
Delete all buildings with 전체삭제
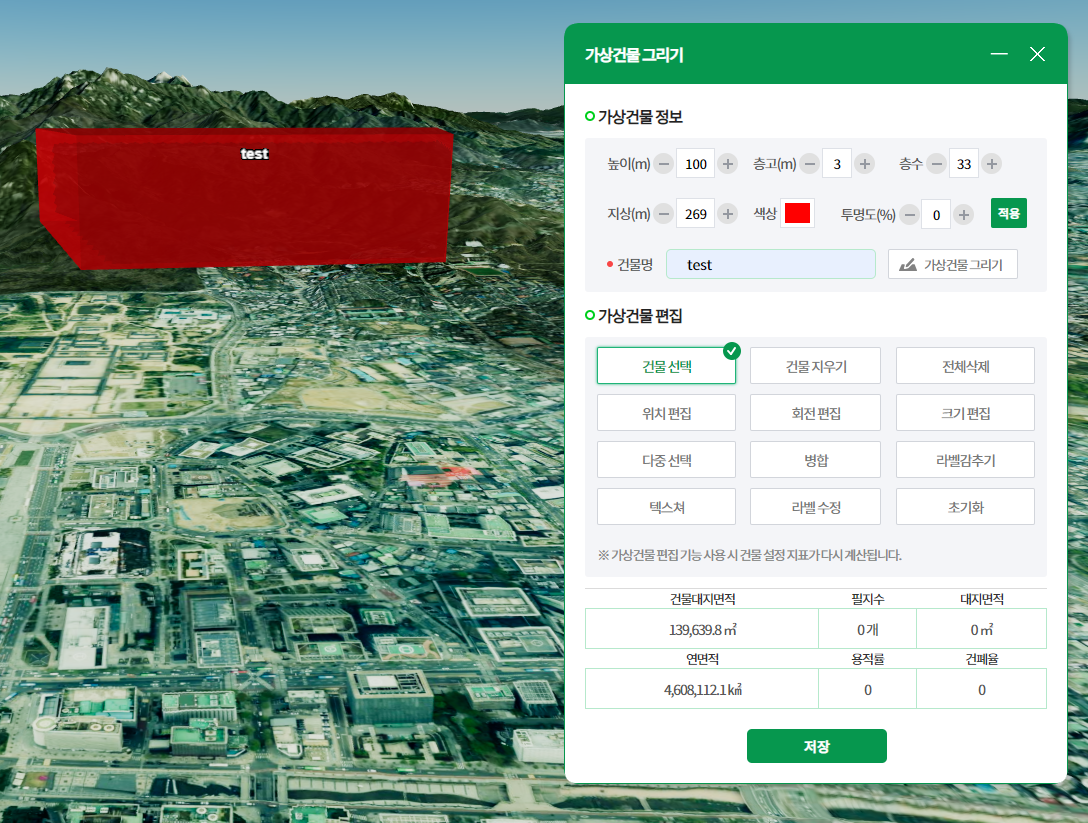click(965, 366)
